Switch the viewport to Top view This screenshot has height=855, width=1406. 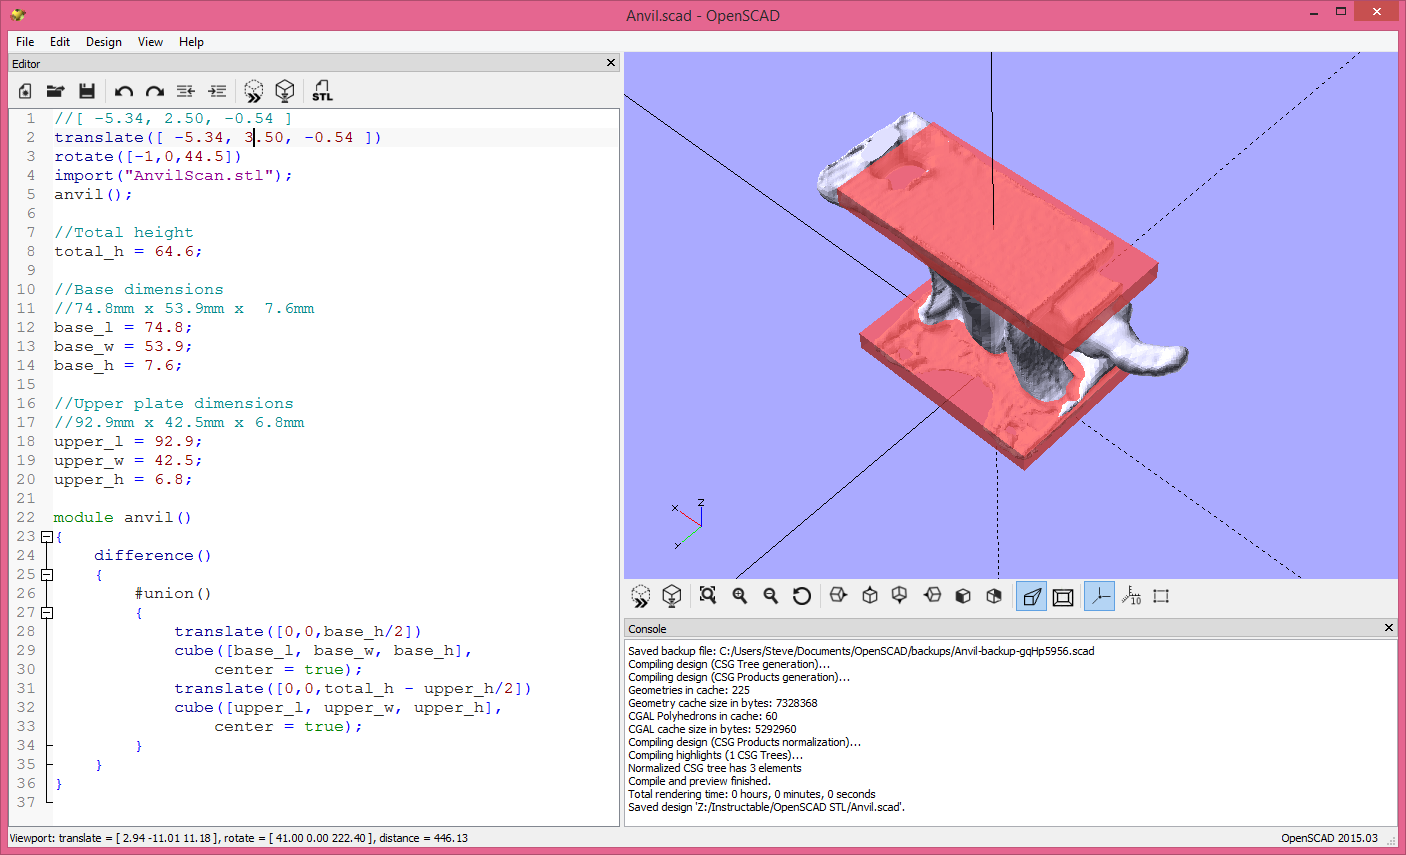tap(869, 595)
